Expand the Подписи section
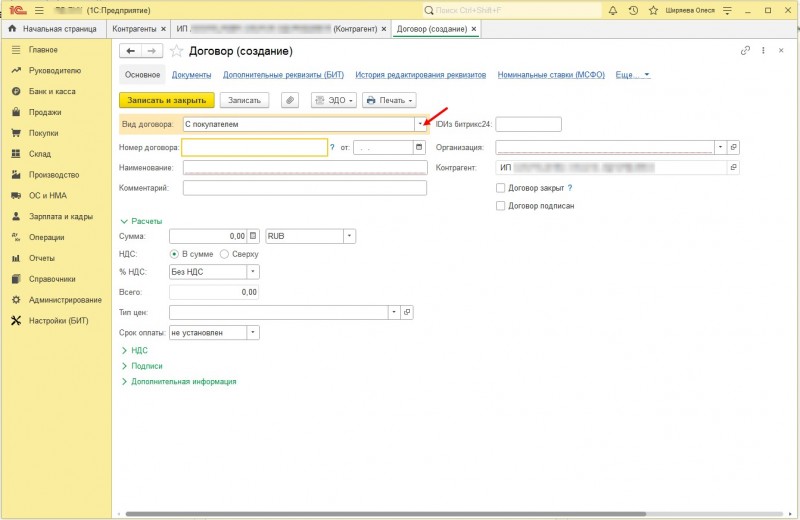 coord(142,366)
